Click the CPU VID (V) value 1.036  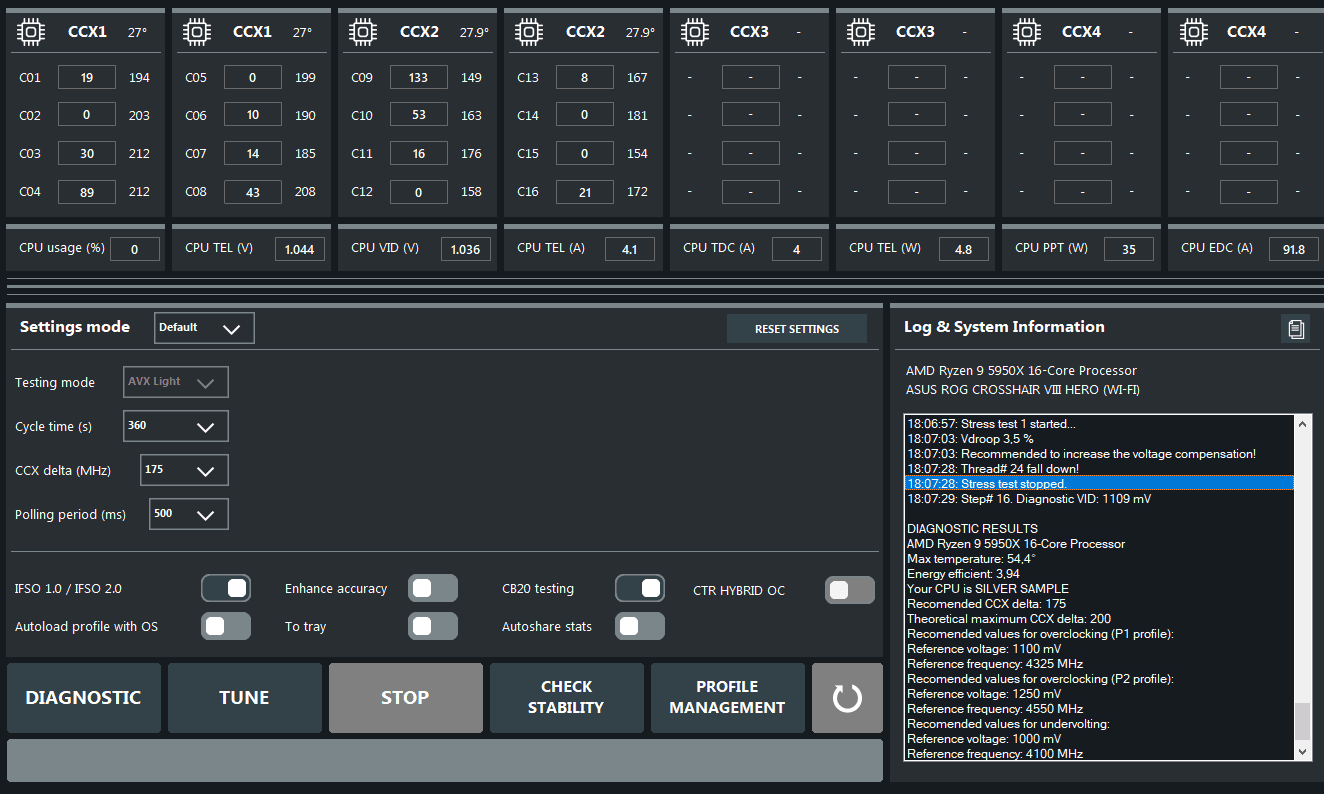(466, 249)
